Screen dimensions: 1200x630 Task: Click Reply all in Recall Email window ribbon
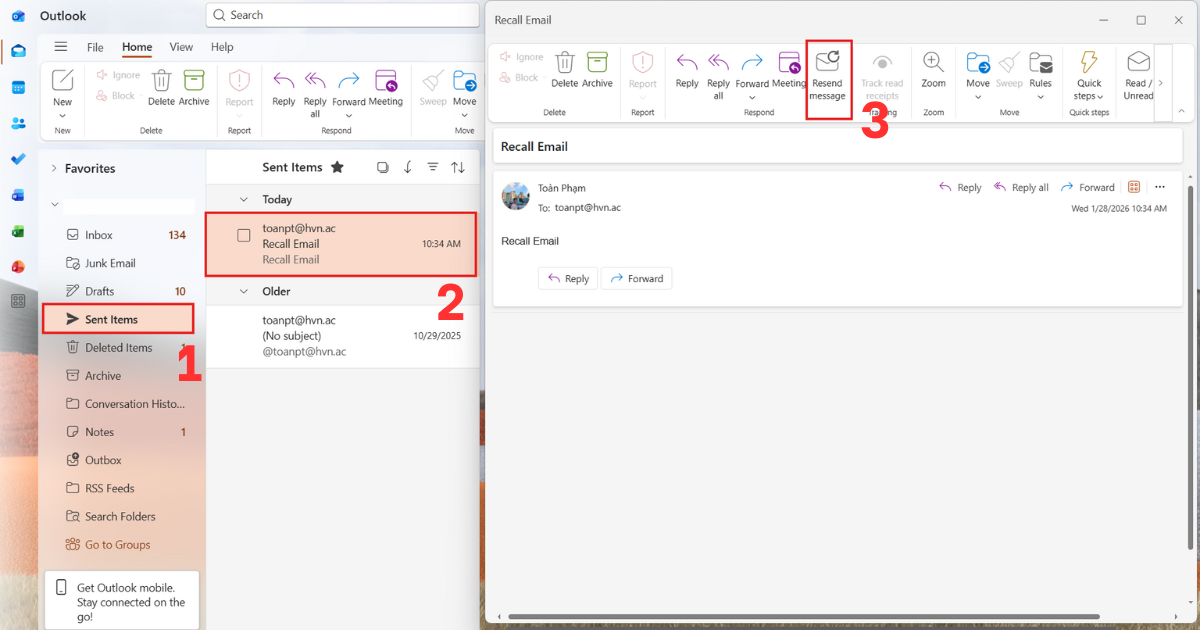pos(718,76)
